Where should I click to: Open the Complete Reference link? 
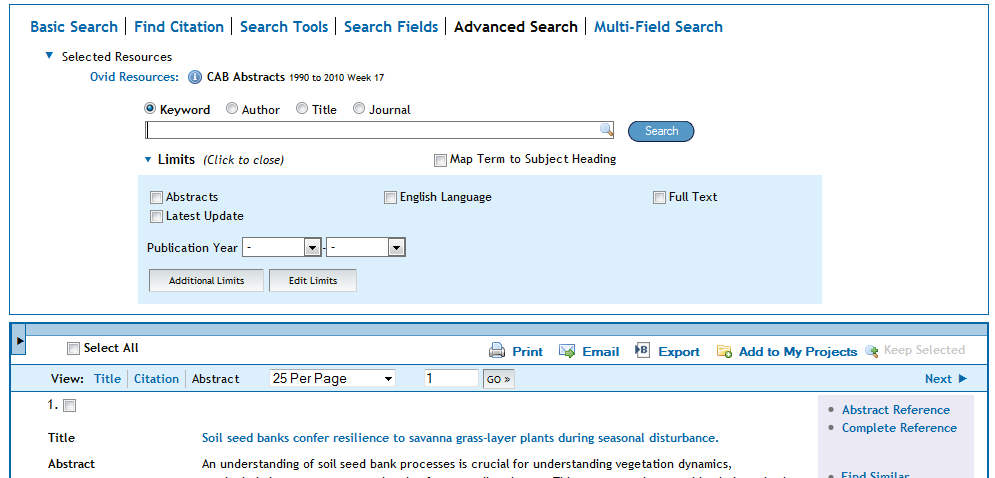click(899, 428)
